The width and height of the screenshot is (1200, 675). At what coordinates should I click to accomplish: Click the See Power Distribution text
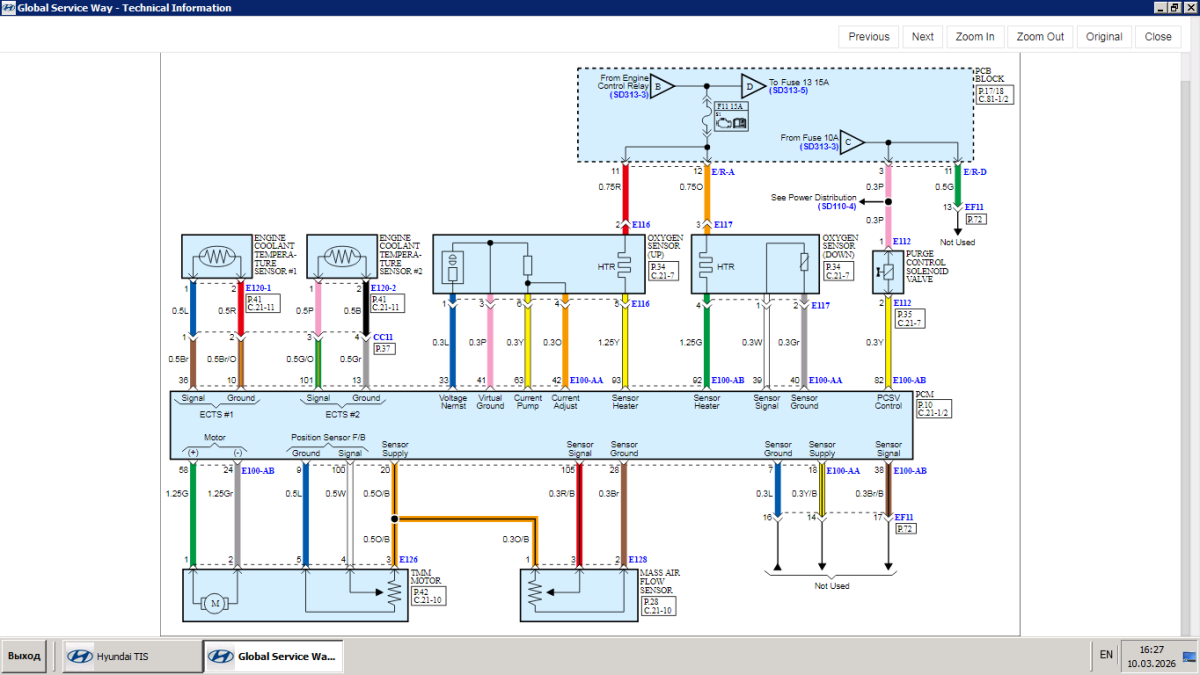click(x=813, y=198)
